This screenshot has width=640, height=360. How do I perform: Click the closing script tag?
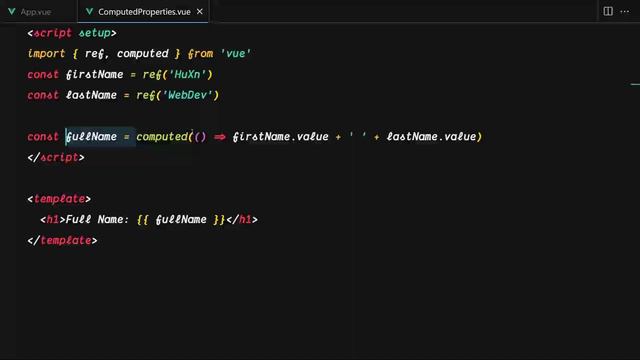point(56,158)
